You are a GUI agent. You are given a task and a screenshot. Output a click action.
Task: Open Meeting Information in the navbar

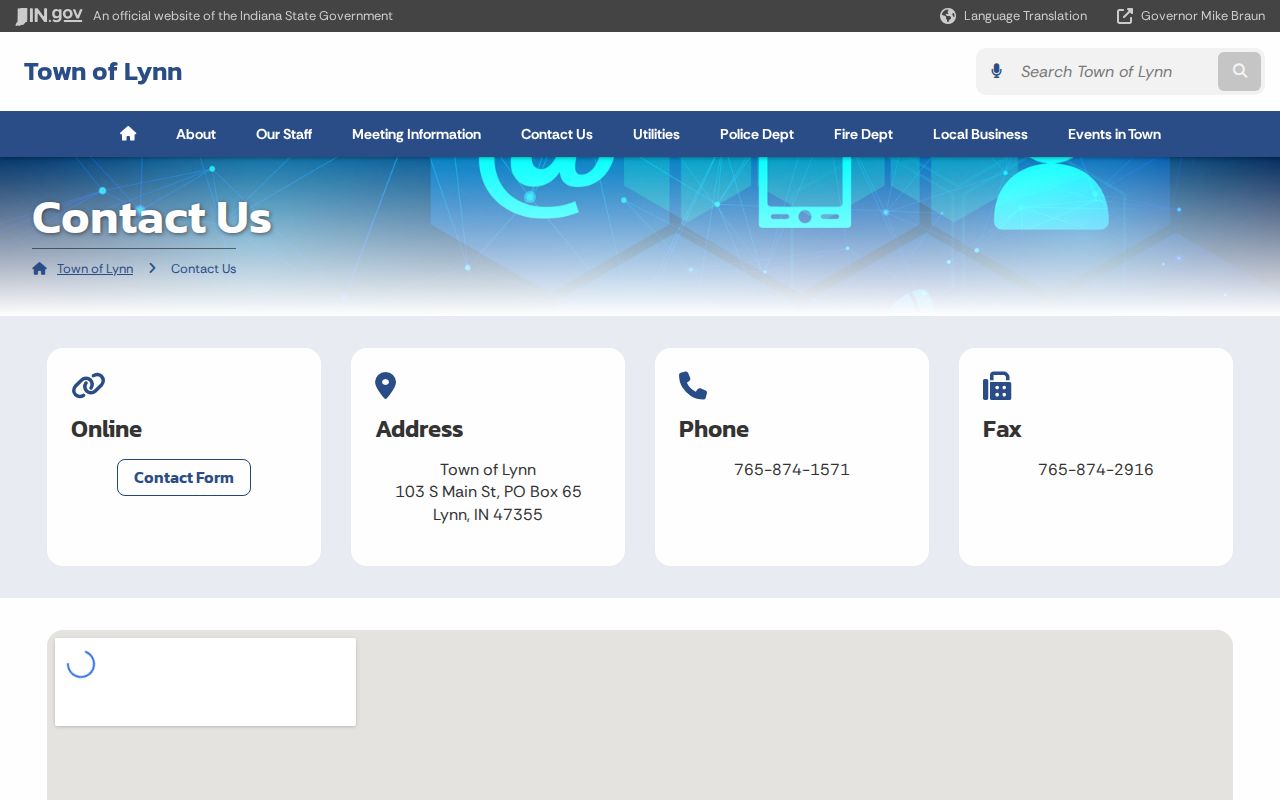click(416, 134)
